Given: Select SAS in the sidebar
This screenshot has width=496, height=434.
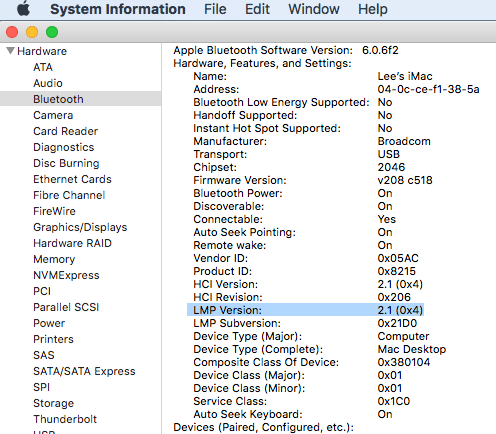Looking at the screenshot, I should pos(44,355).
